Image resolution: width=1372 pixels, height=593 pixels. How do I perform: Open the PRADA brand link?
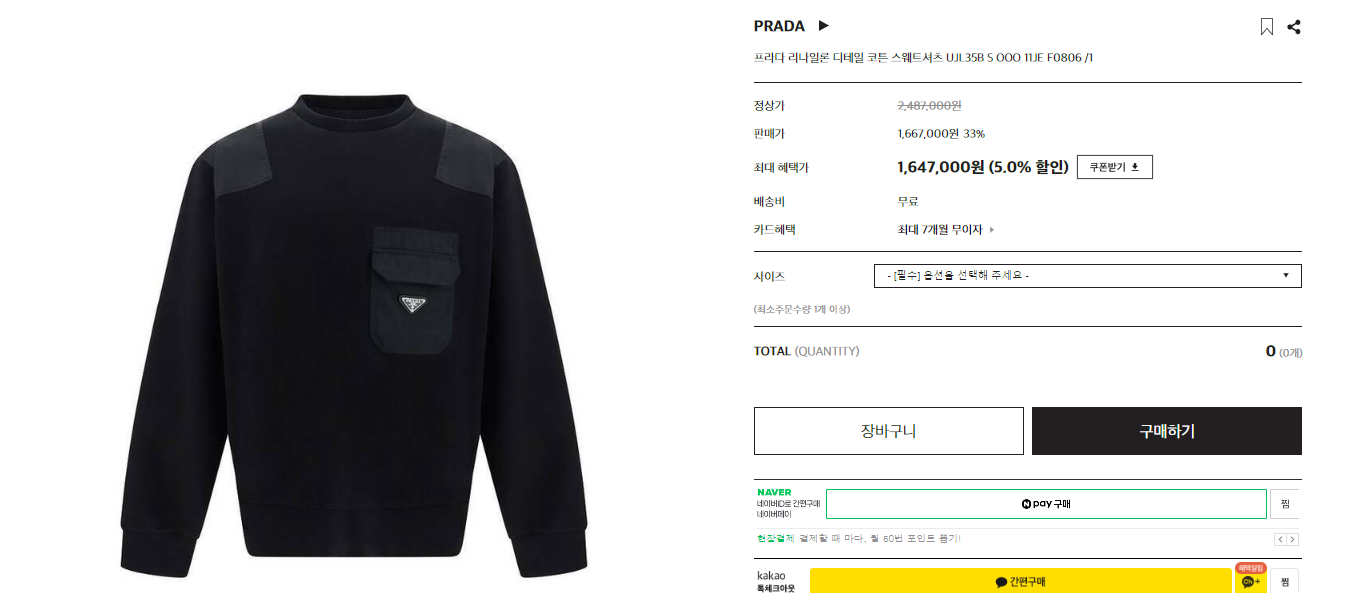point(779,26)
